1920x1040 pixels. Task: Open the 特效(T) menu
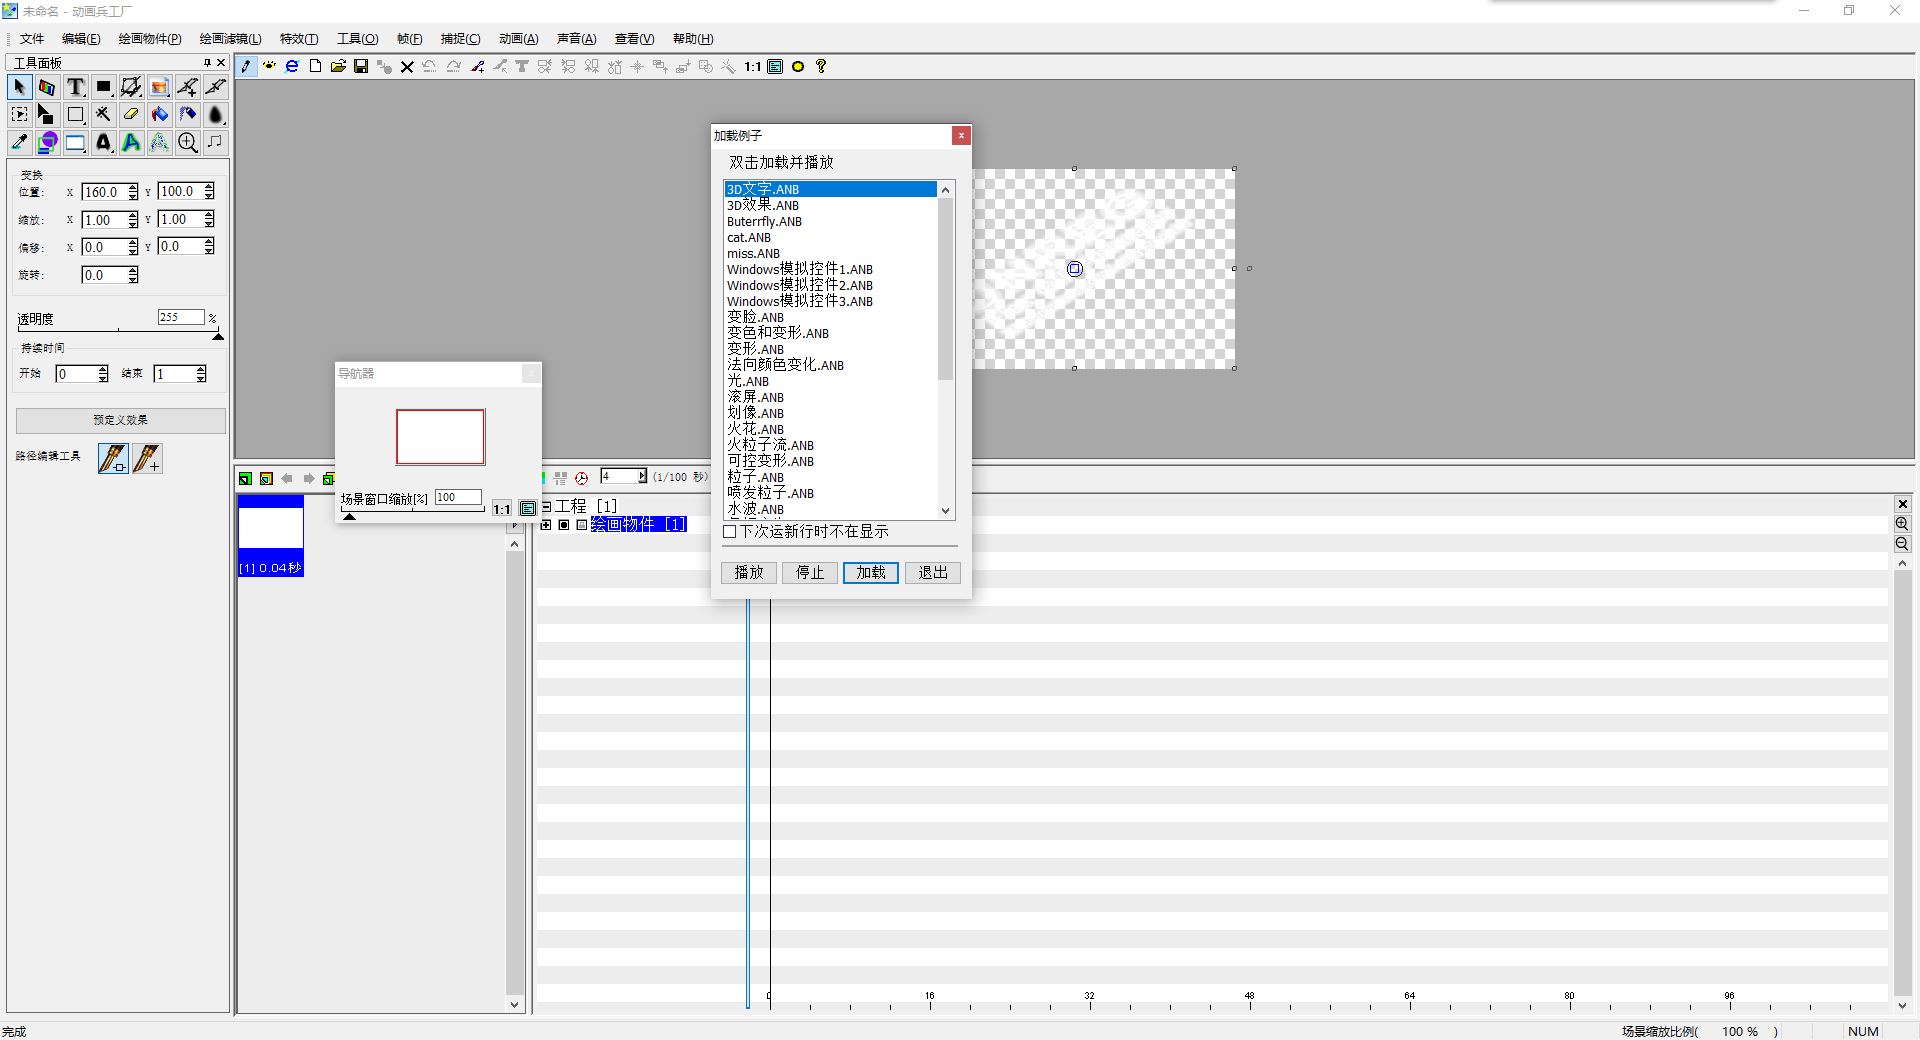coord(299,39)
